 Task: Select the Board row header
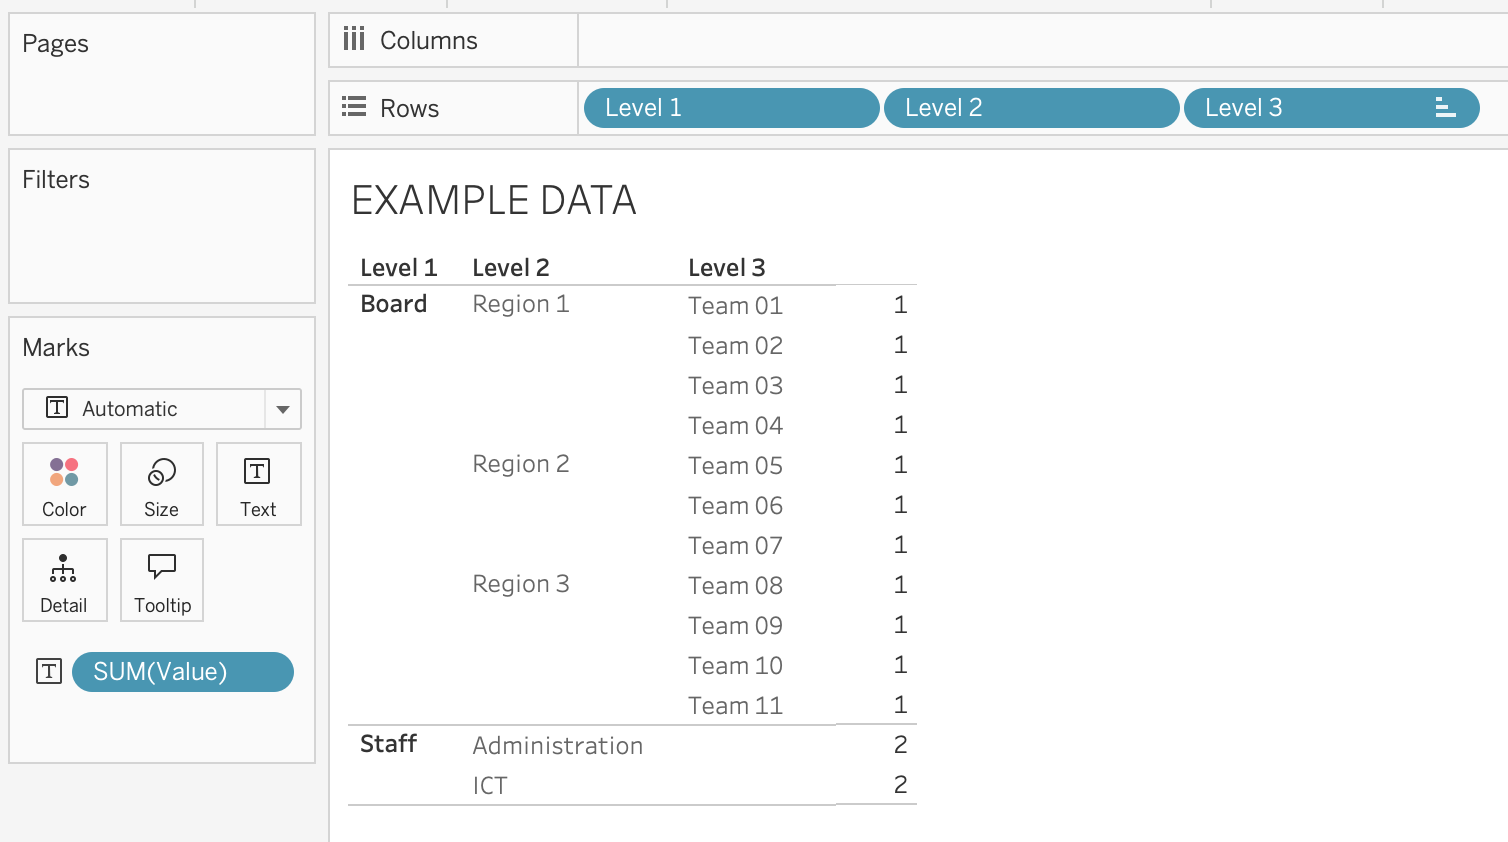(394, 304)
